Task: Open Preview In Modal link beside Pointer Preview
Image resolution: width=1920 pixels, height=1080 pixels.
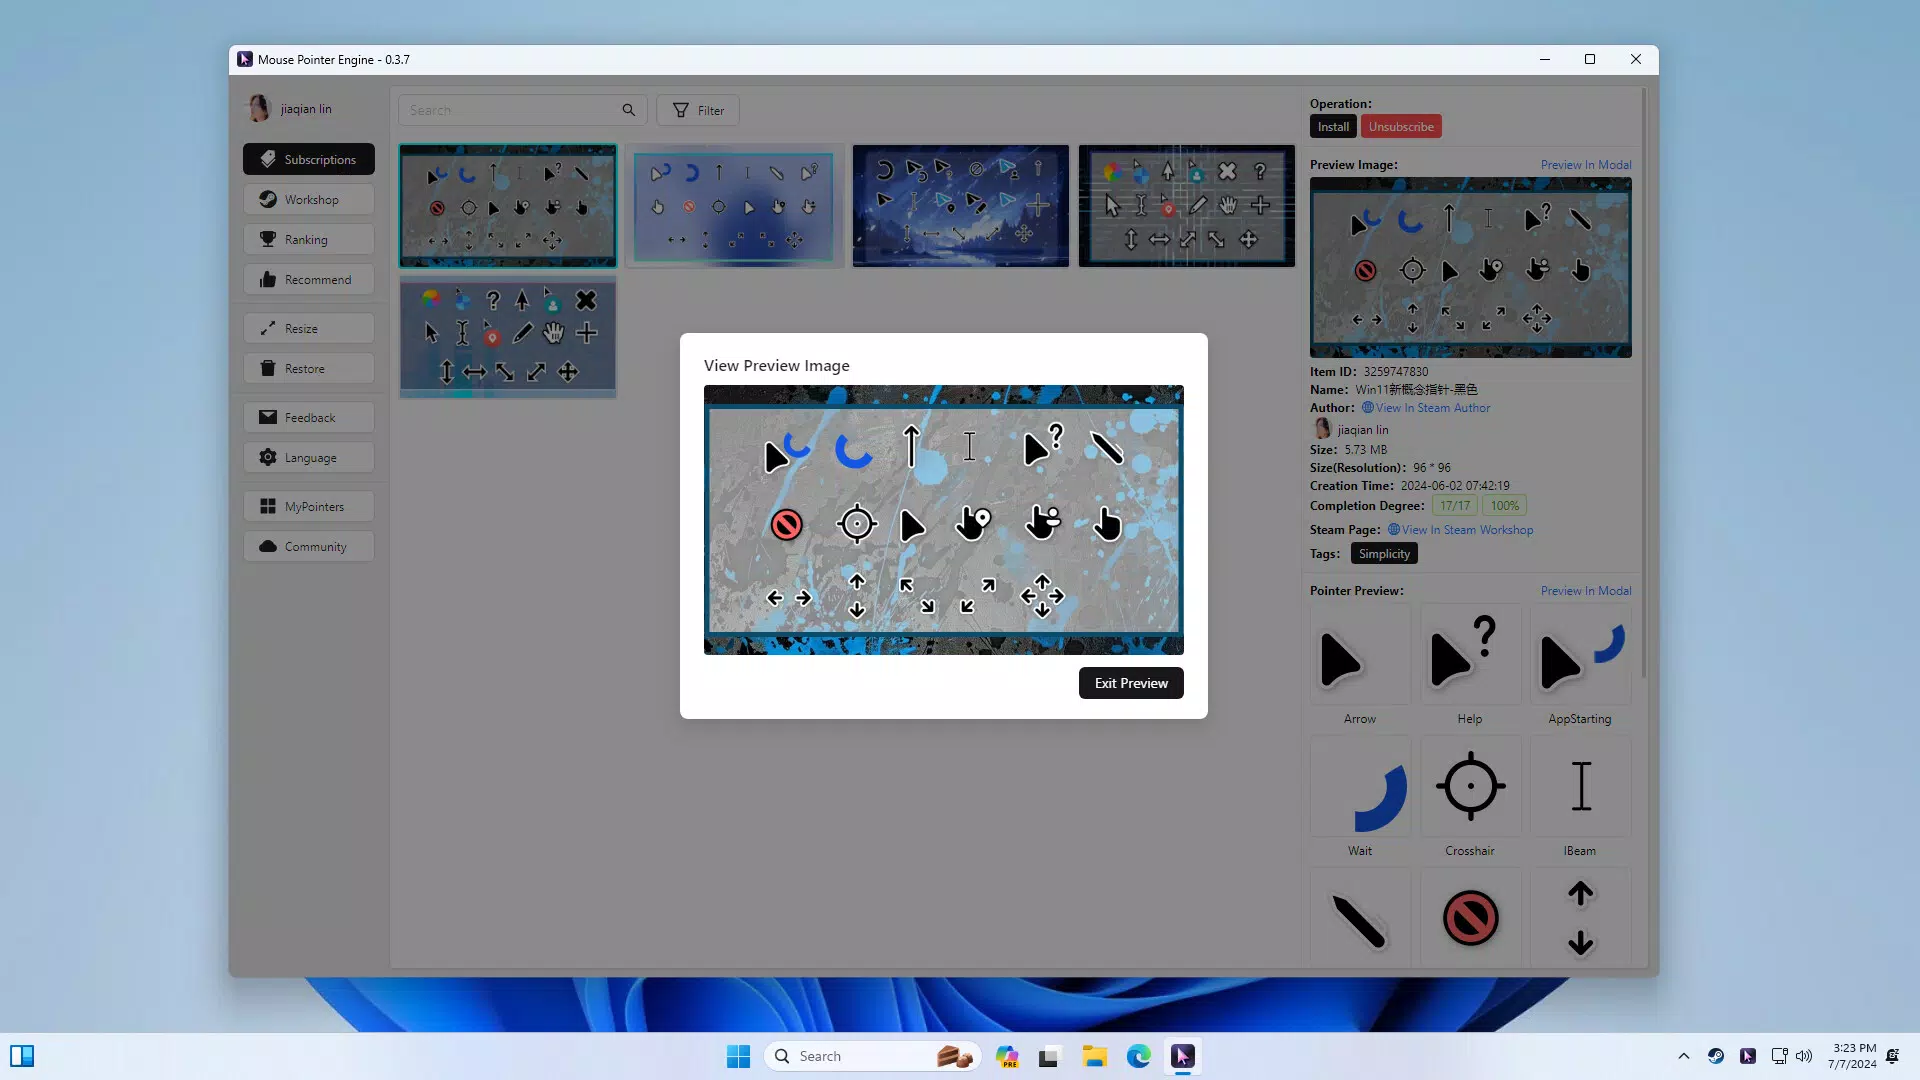Action: [x=1586, y=591]
